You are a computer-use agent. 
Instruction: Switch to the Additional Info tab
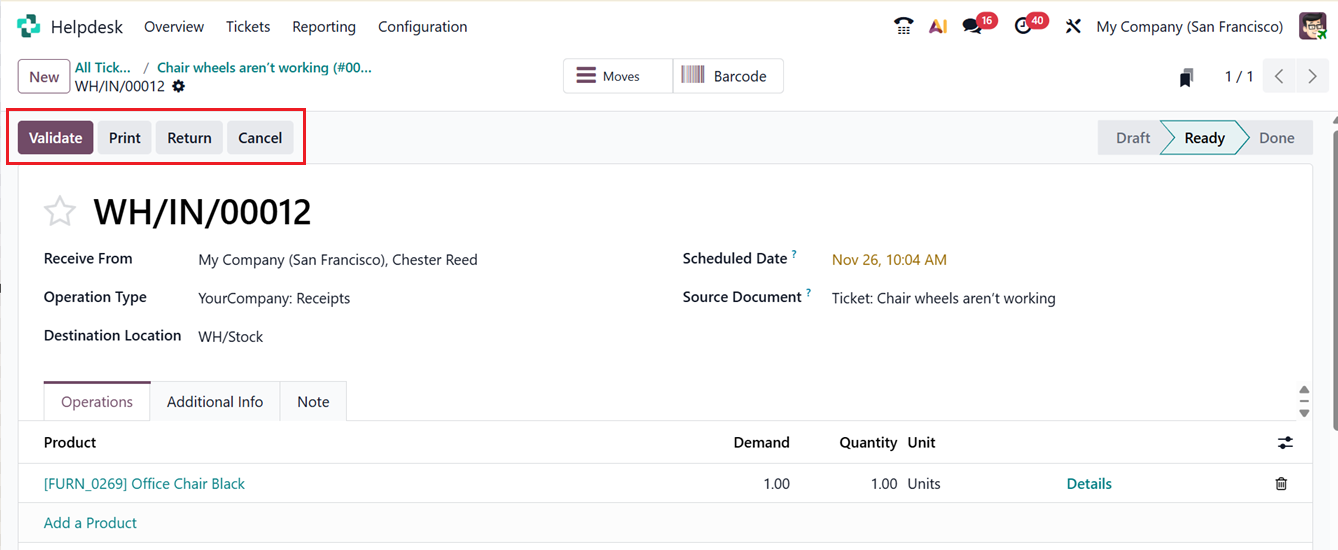215,402
